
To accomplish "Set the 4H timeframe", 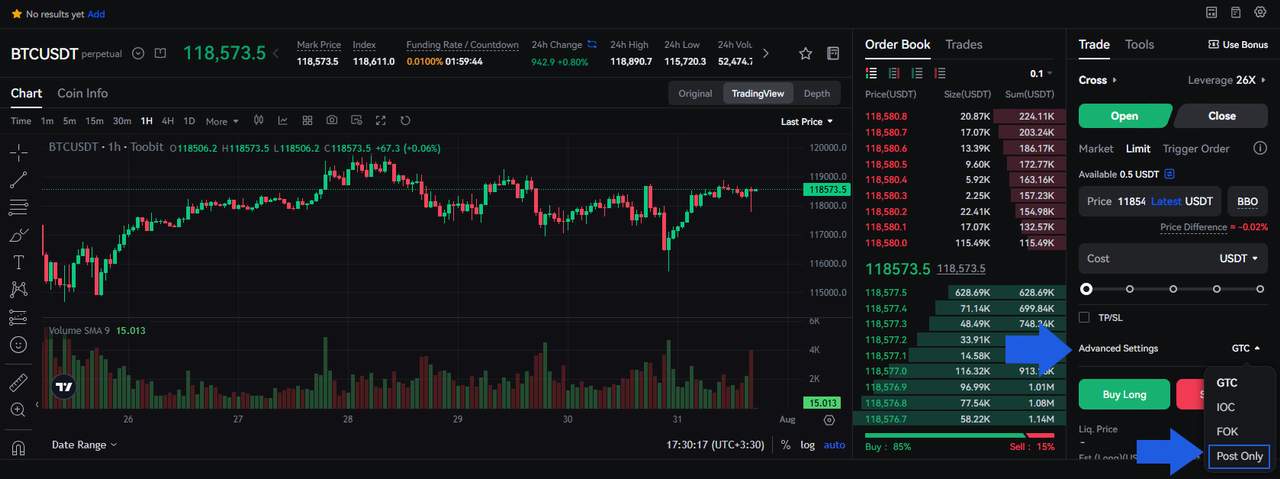I will [x=167, y=121].
